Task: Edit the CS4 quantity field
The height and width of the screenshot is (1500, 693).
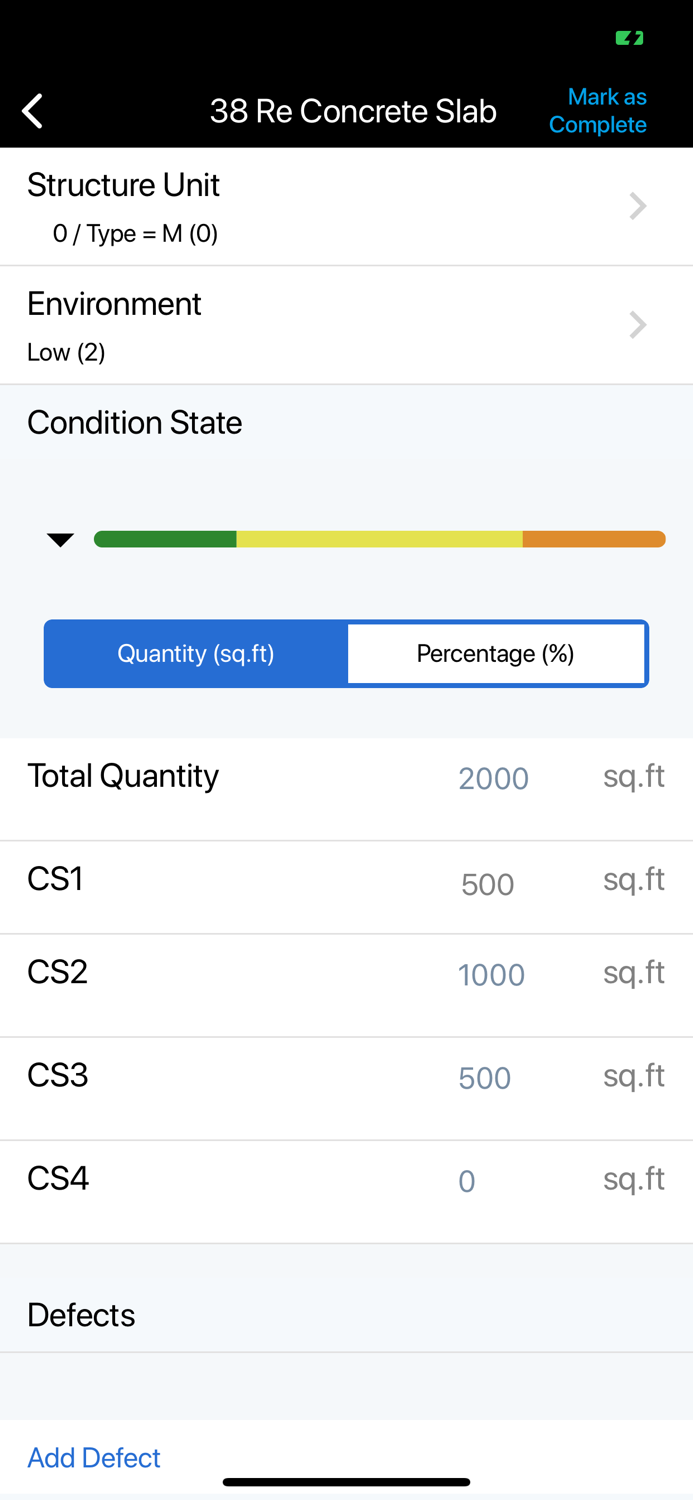Action: (467, 1182)
